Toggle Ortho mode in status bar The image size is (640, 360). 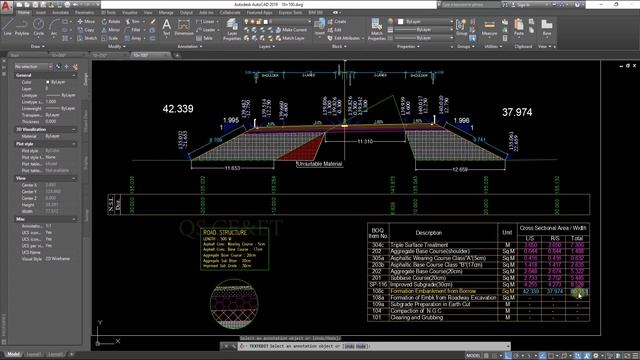(508, 356)
